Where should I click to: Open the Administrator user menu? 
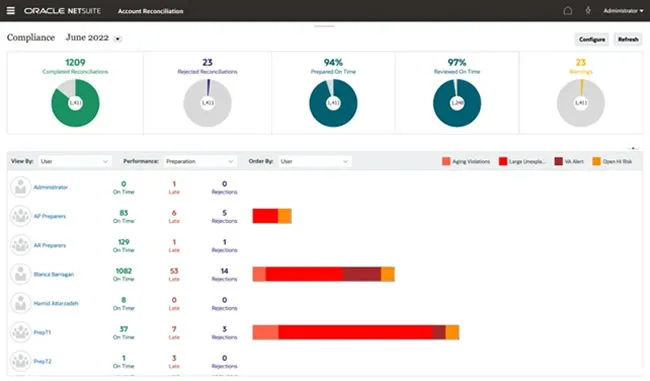point(623,11)
